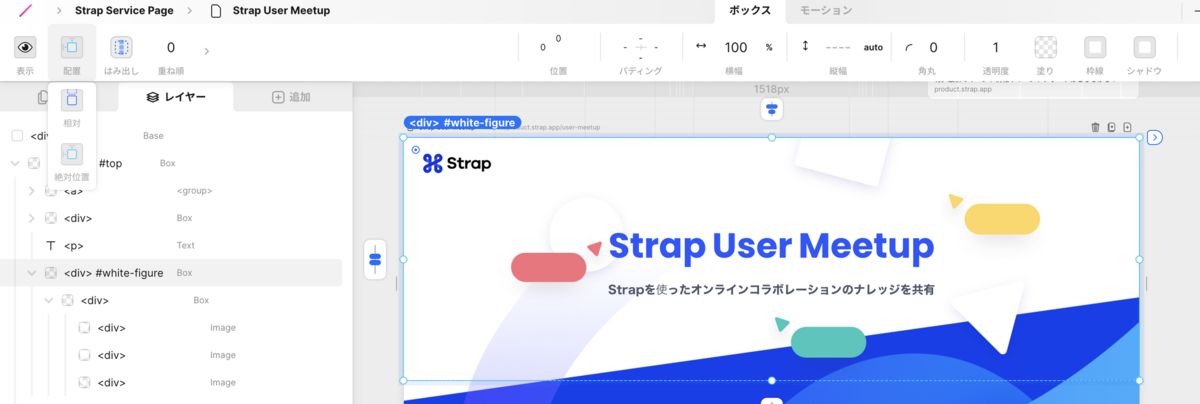Edit the 角丸 corner radius value
The image size is (1200, 404).
click(933, 47)
